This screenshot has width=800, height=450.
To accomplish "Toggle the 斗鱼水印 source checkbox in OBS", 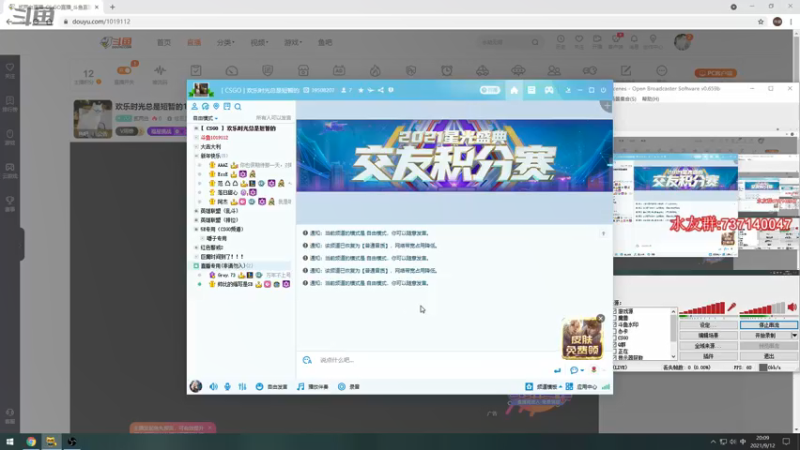I will click(x=615, y=324).
